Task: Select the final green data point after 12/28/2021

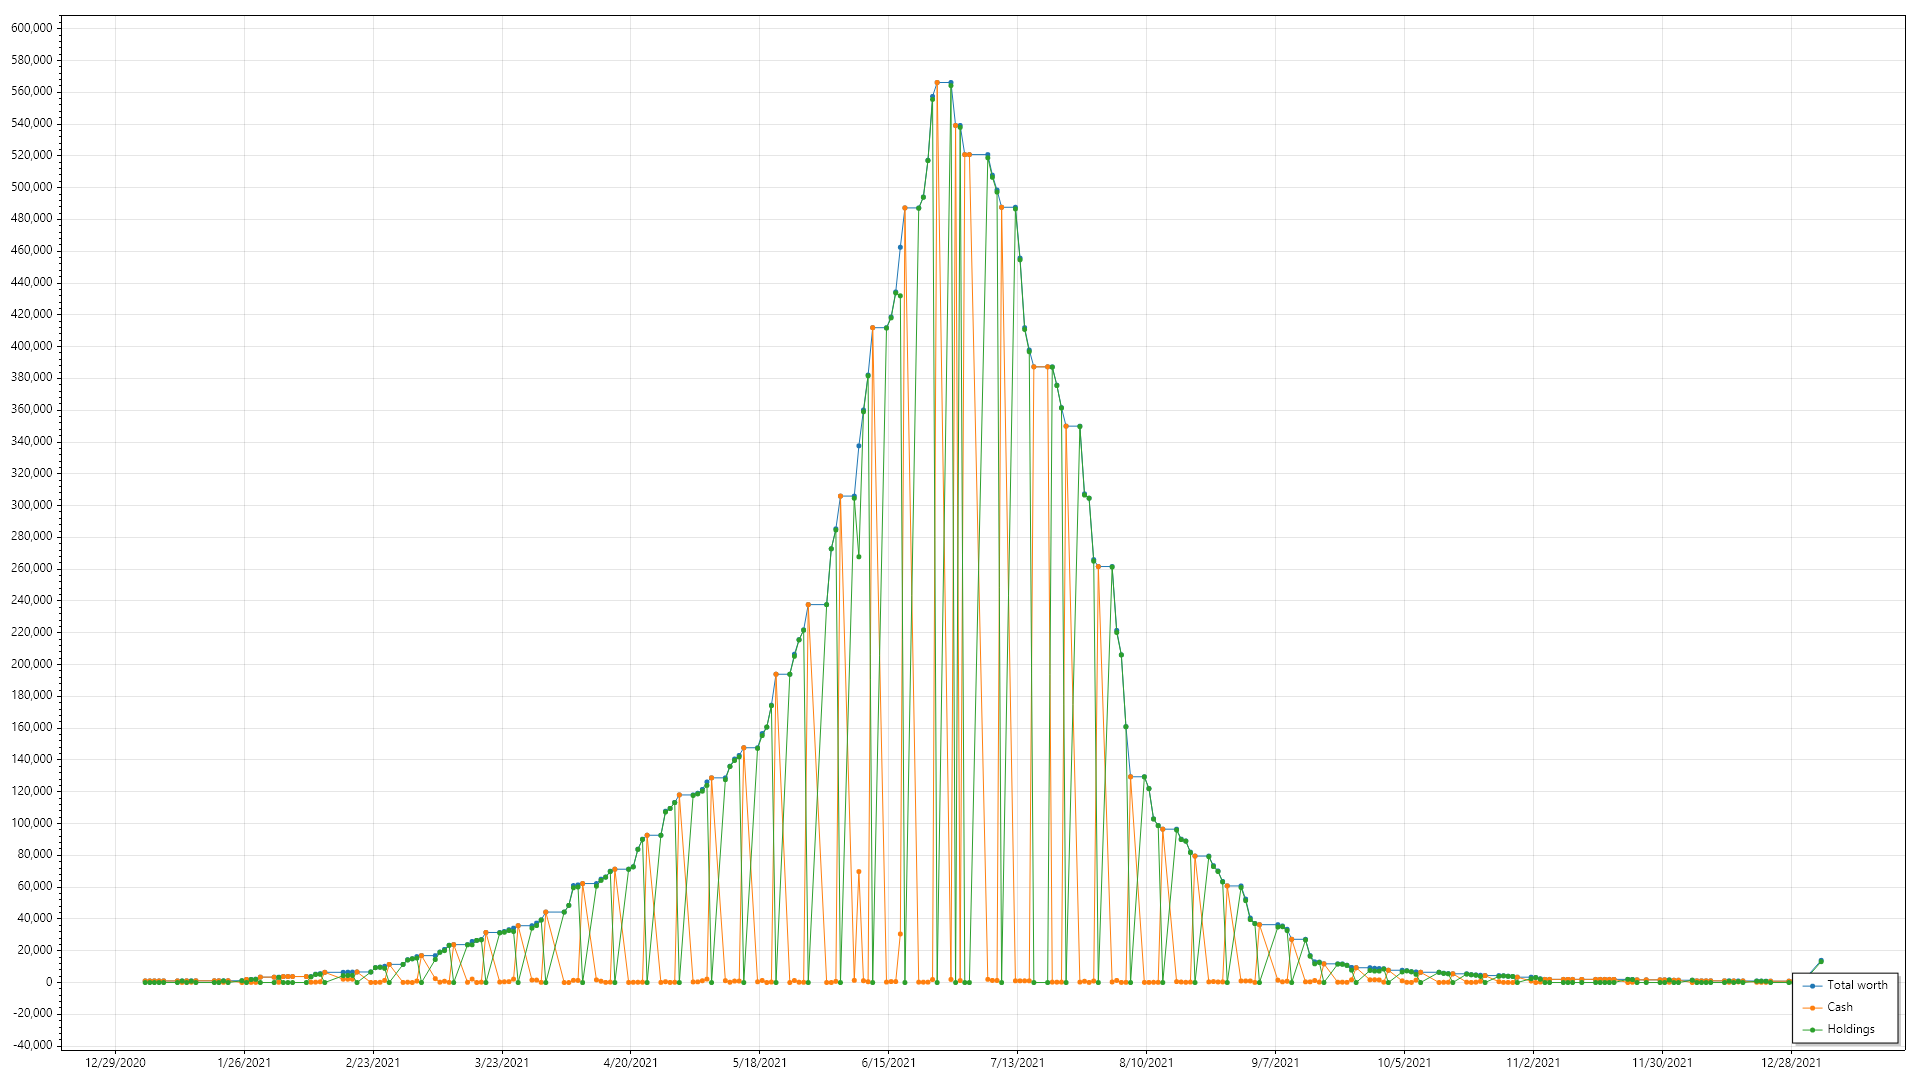Action: [x=1821, y=961]
